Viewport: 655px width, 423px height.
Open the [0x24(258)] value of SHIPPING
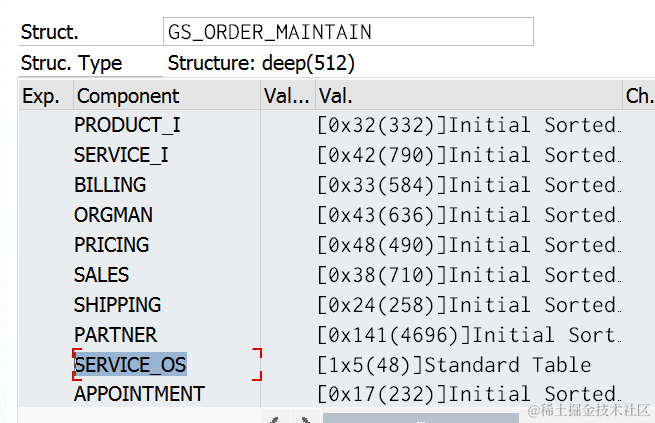469,305
